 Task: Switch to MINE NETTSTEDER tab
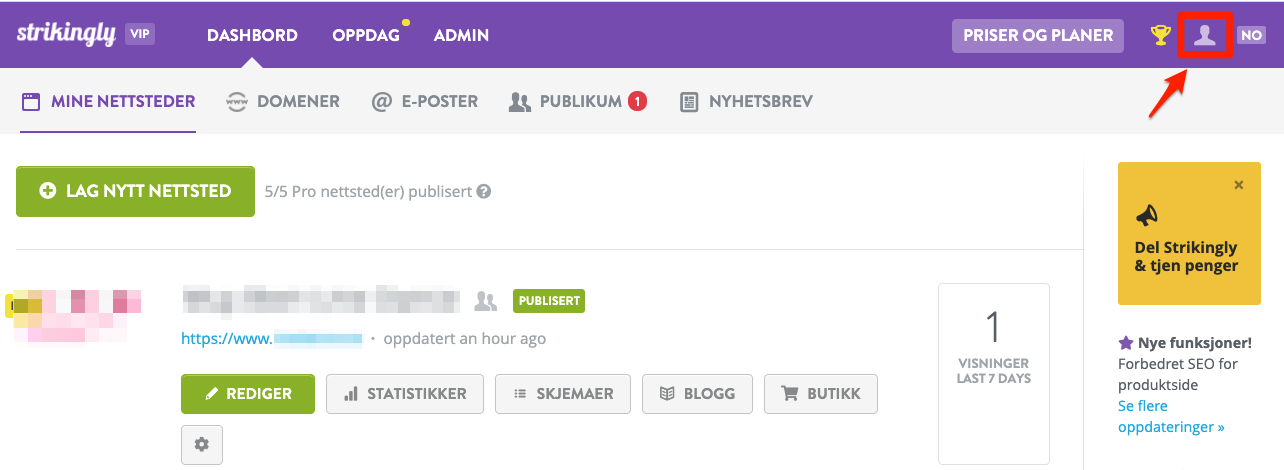pos(108,101)
